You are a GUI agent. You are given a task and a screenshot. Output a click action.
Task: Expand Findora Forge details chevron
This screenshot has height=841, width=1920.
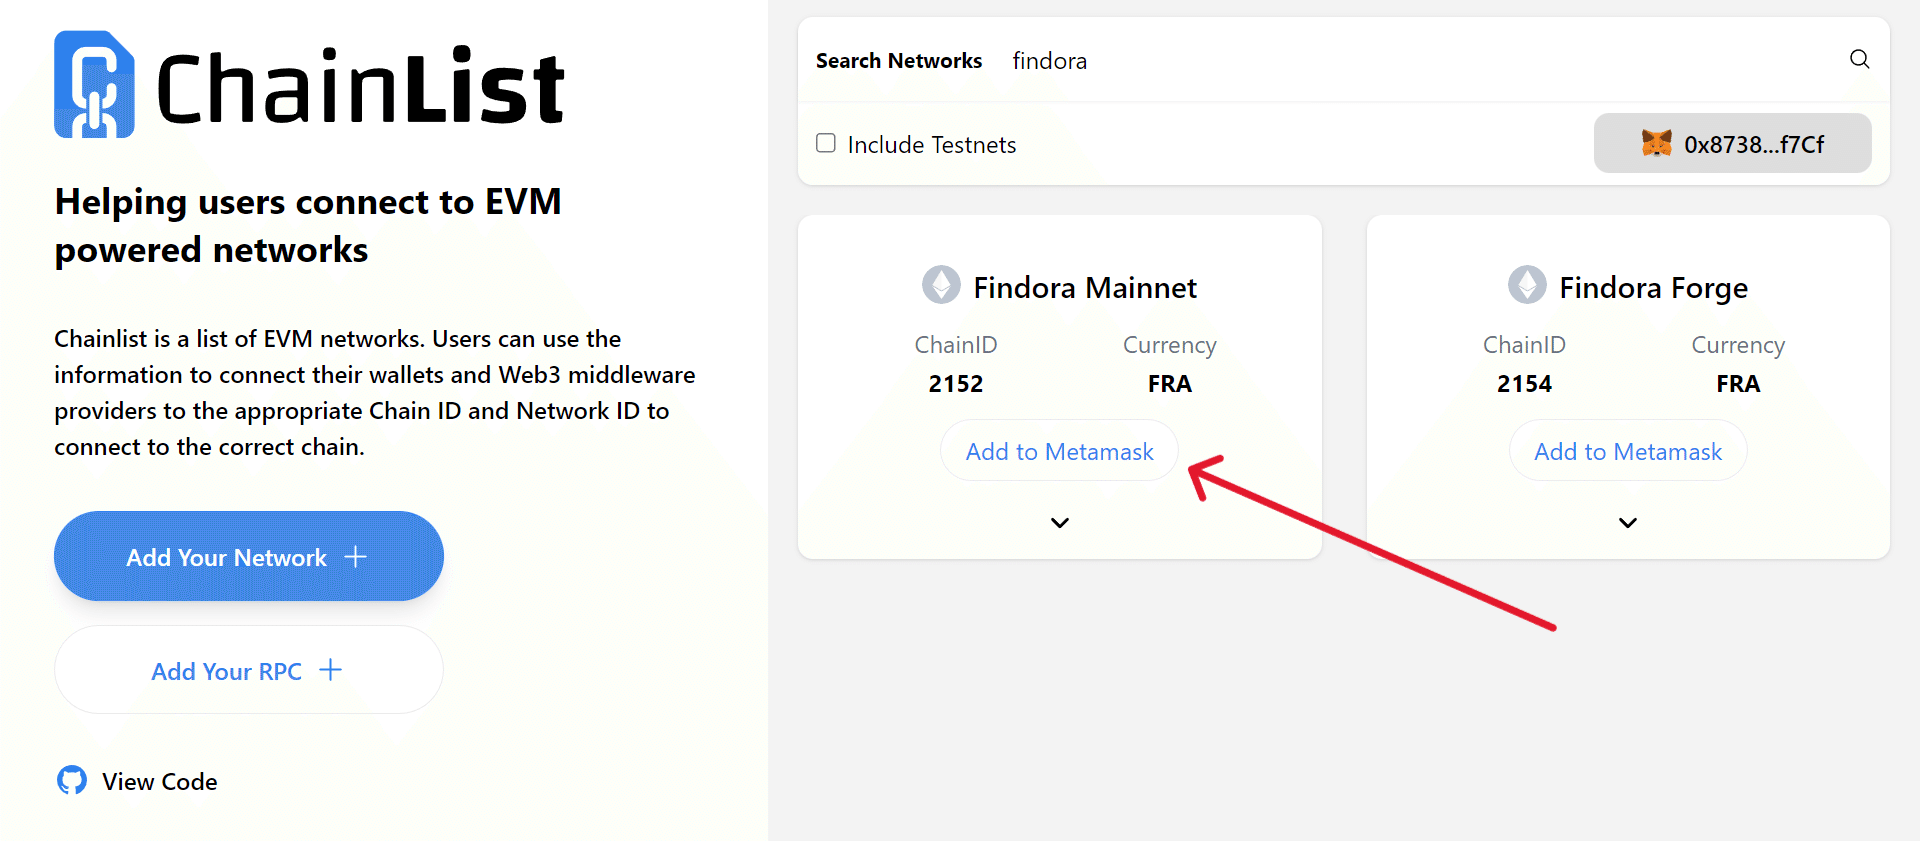[1628, 523]
